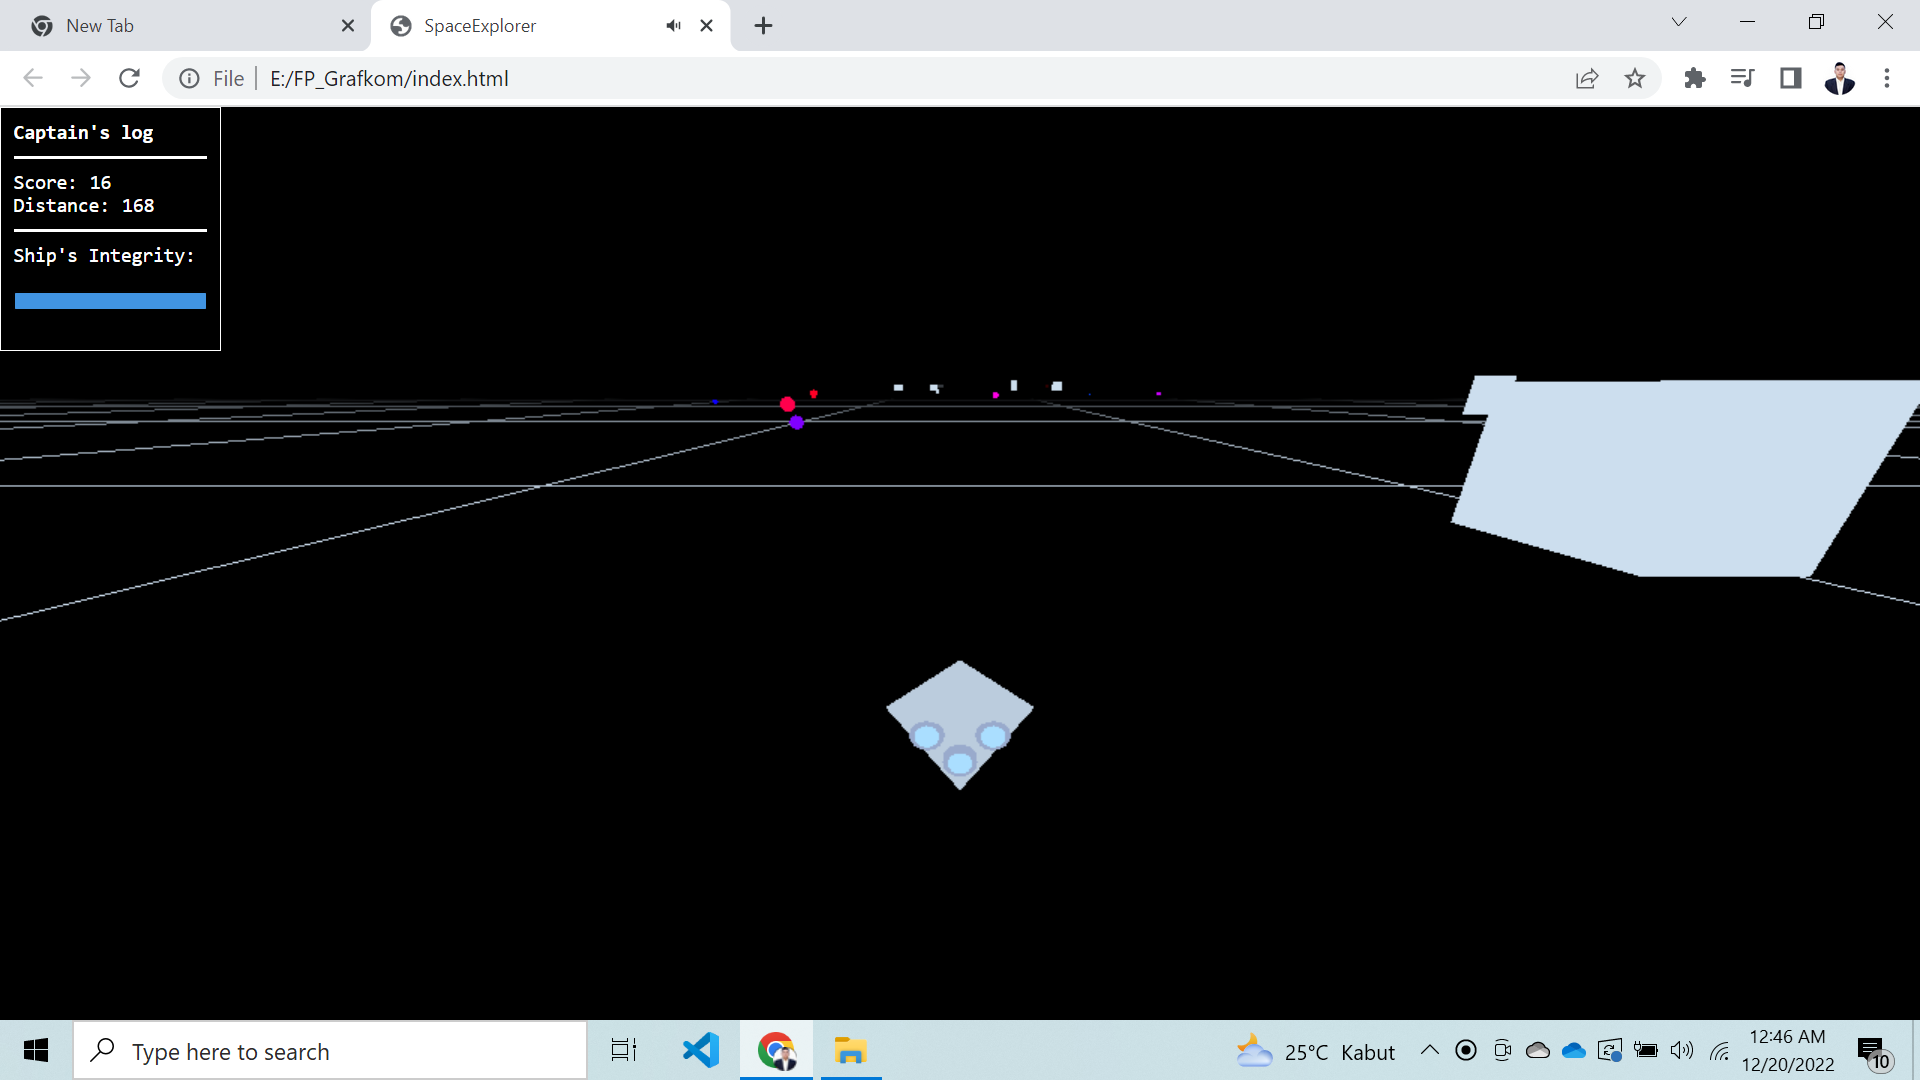This screenshot has width=1920, height=1080.
Task: Open the tab search dropdown
Action: tap(1679, 21)
